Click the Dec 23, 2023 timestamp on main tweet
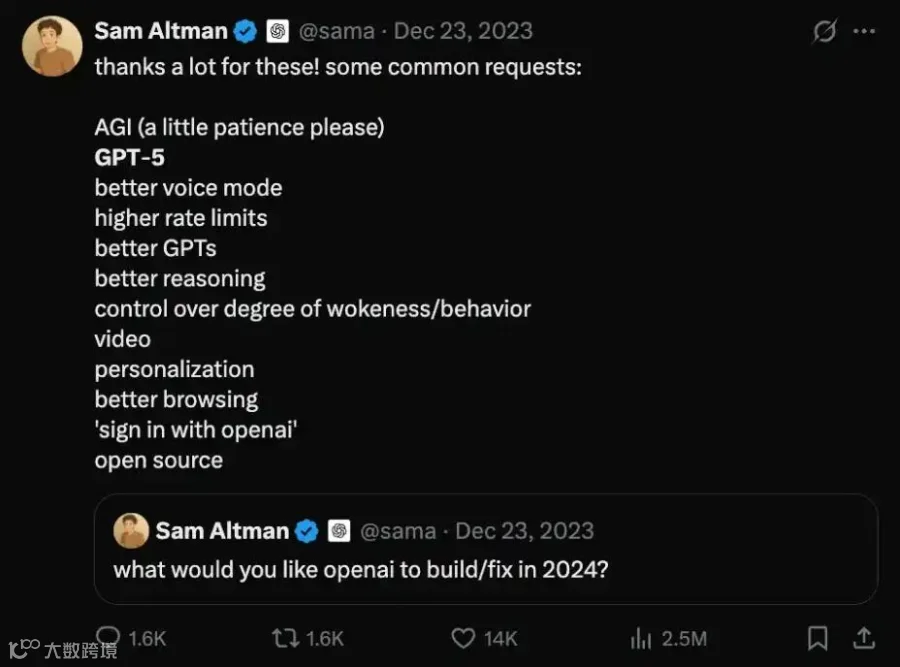 (463, 31)
